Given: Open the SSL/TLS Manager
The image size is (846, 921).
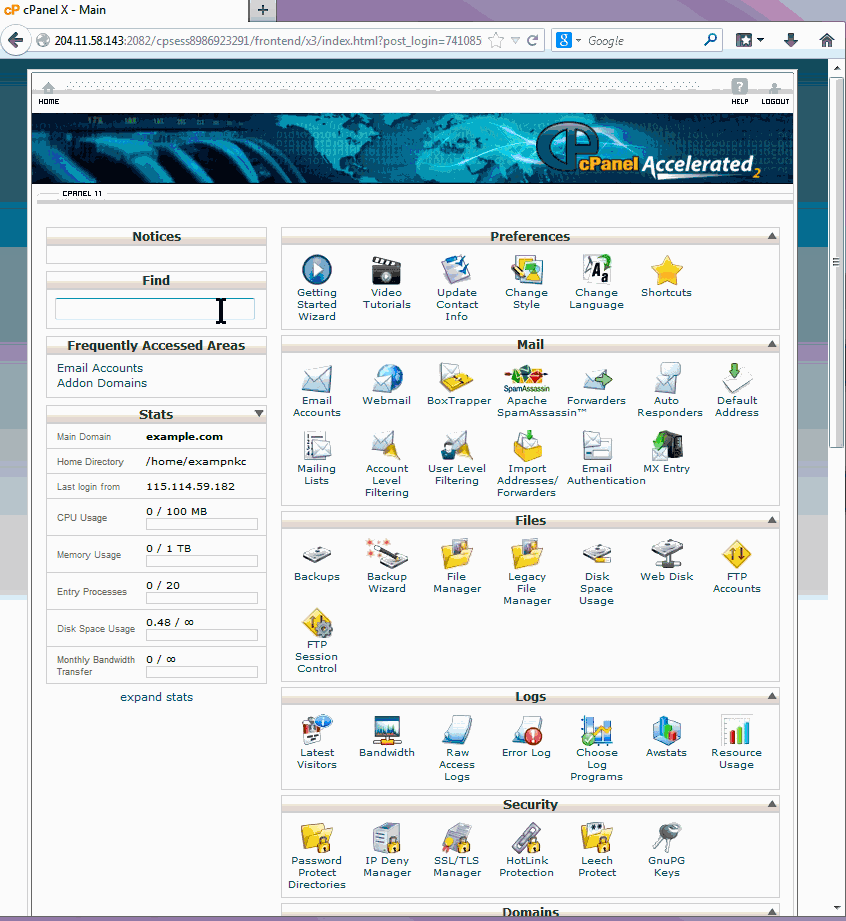Looking at the screenshot, I should (x=456, y=839).
